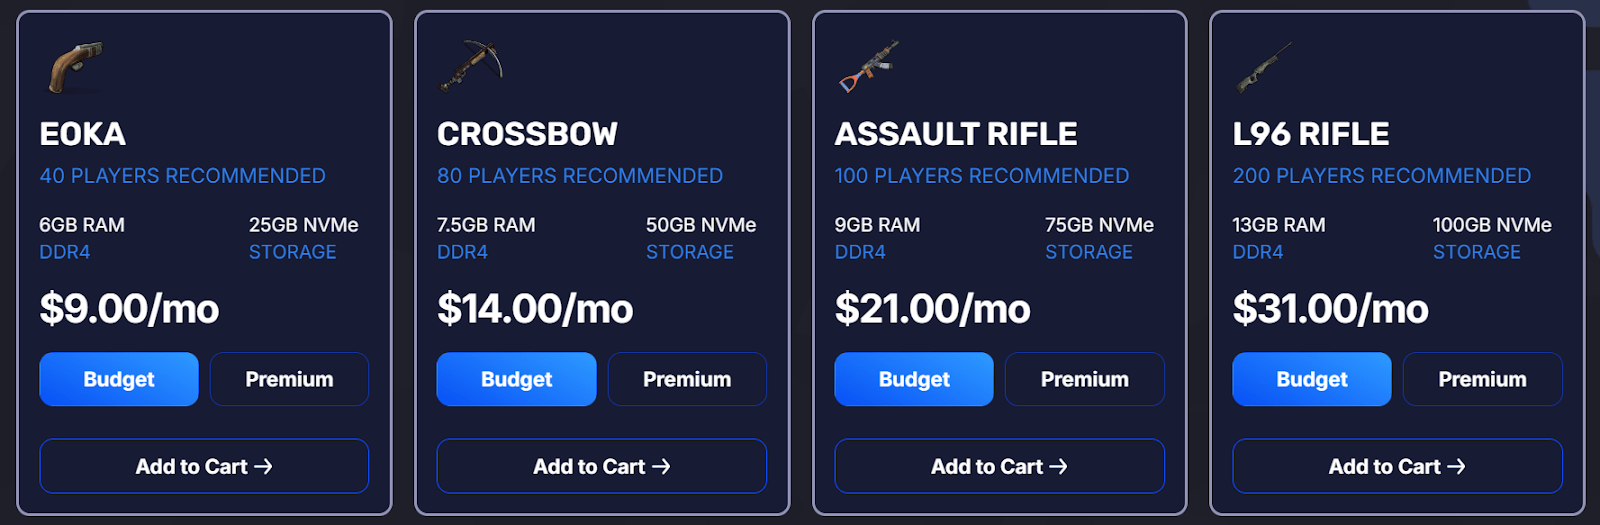Select Budget tier for L96 RIFLE plan
The image size is (1600, 525).
(1312, 379)
